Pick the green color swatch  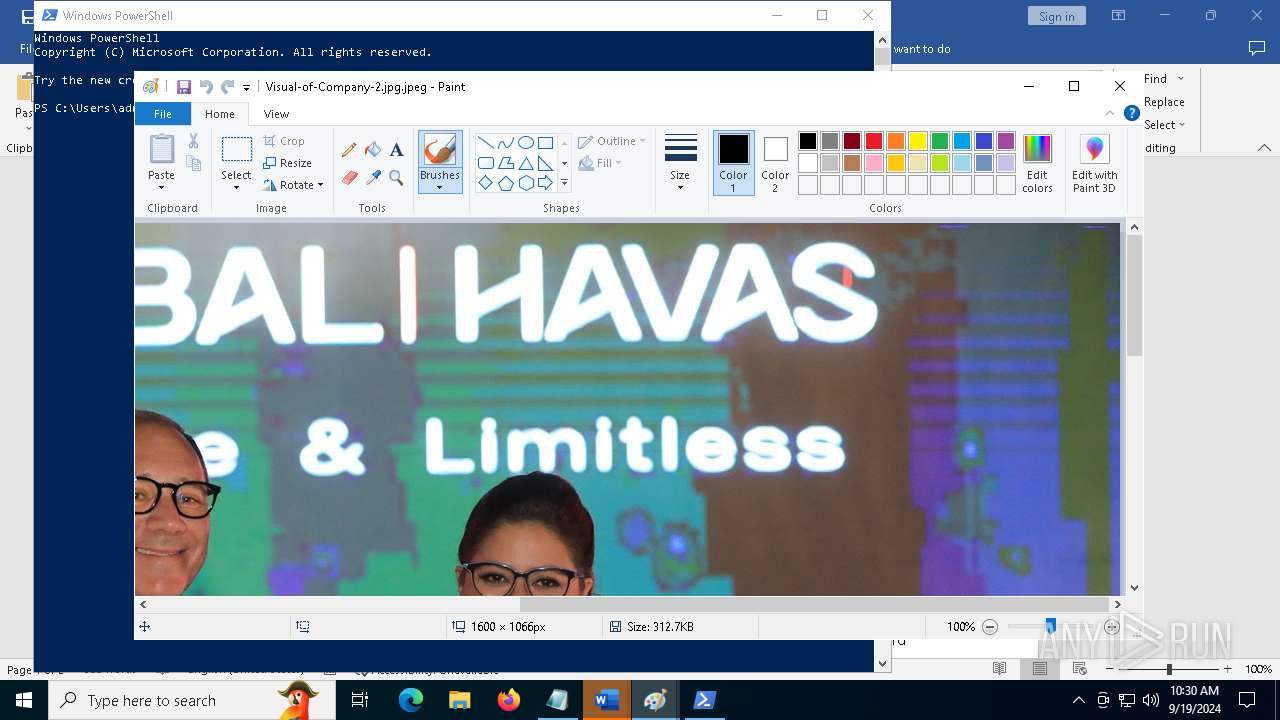(940, 141)
